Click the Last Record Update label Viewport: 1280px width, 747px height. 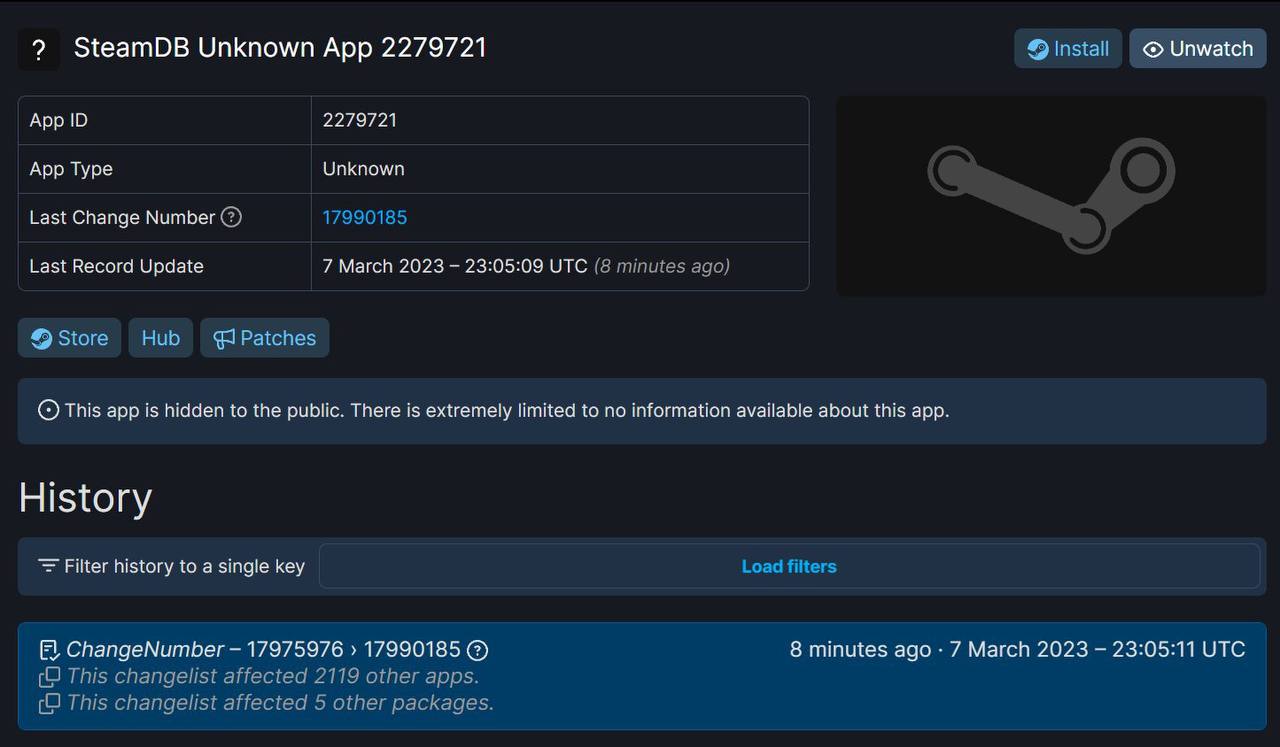point(116,266)
